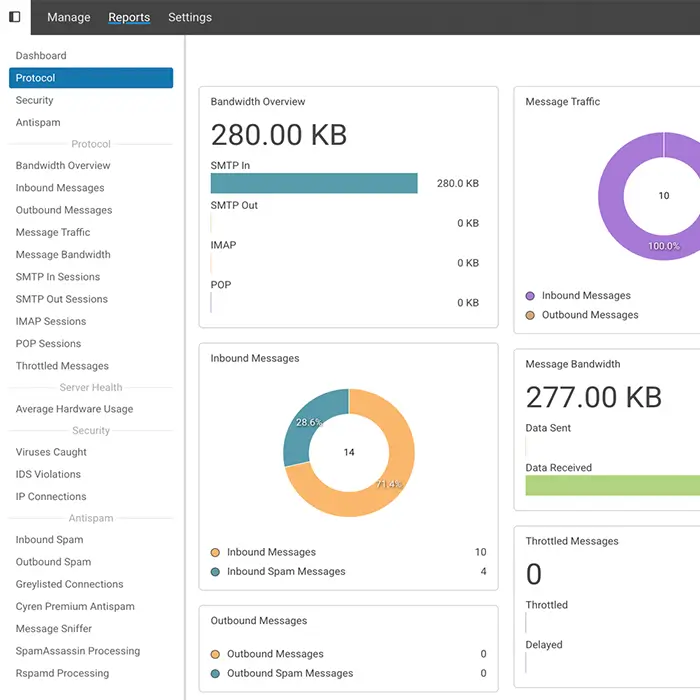Click the 280.0 KB SMTP In value
Viewport: 700px width, 700px height.
458,183
